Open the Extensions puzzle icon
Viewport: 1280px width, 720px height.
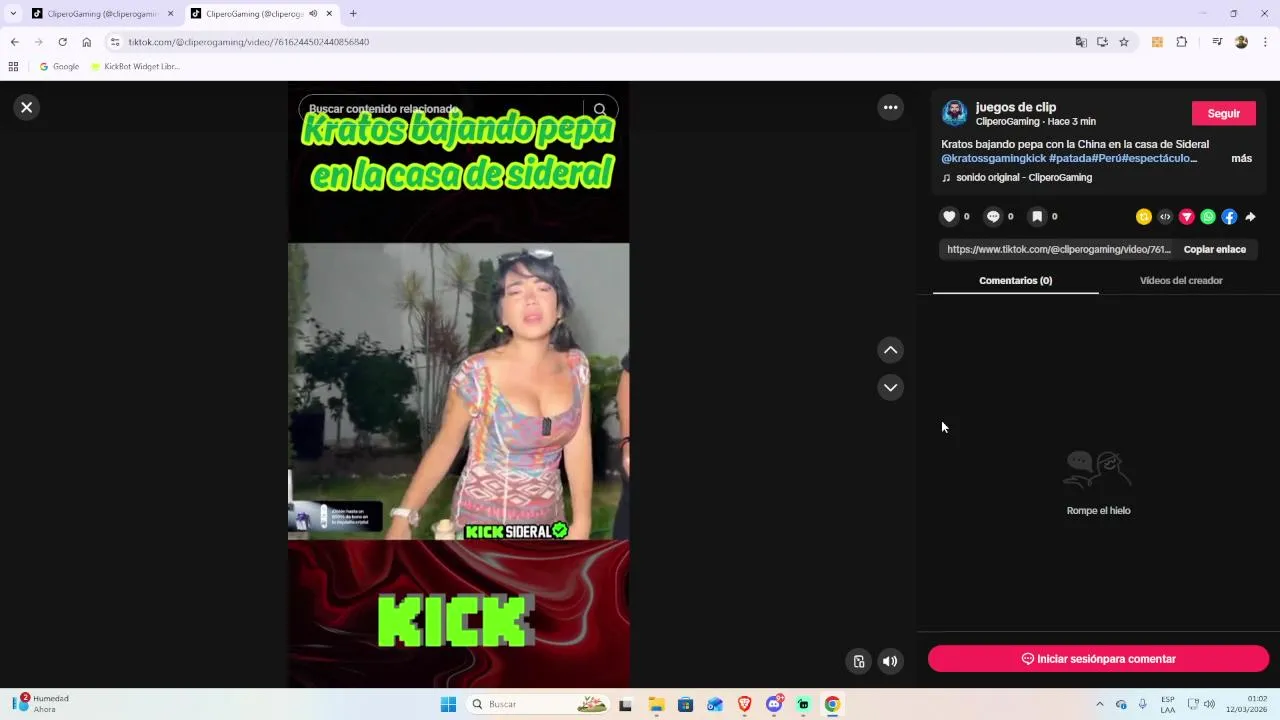(1182, 42)
